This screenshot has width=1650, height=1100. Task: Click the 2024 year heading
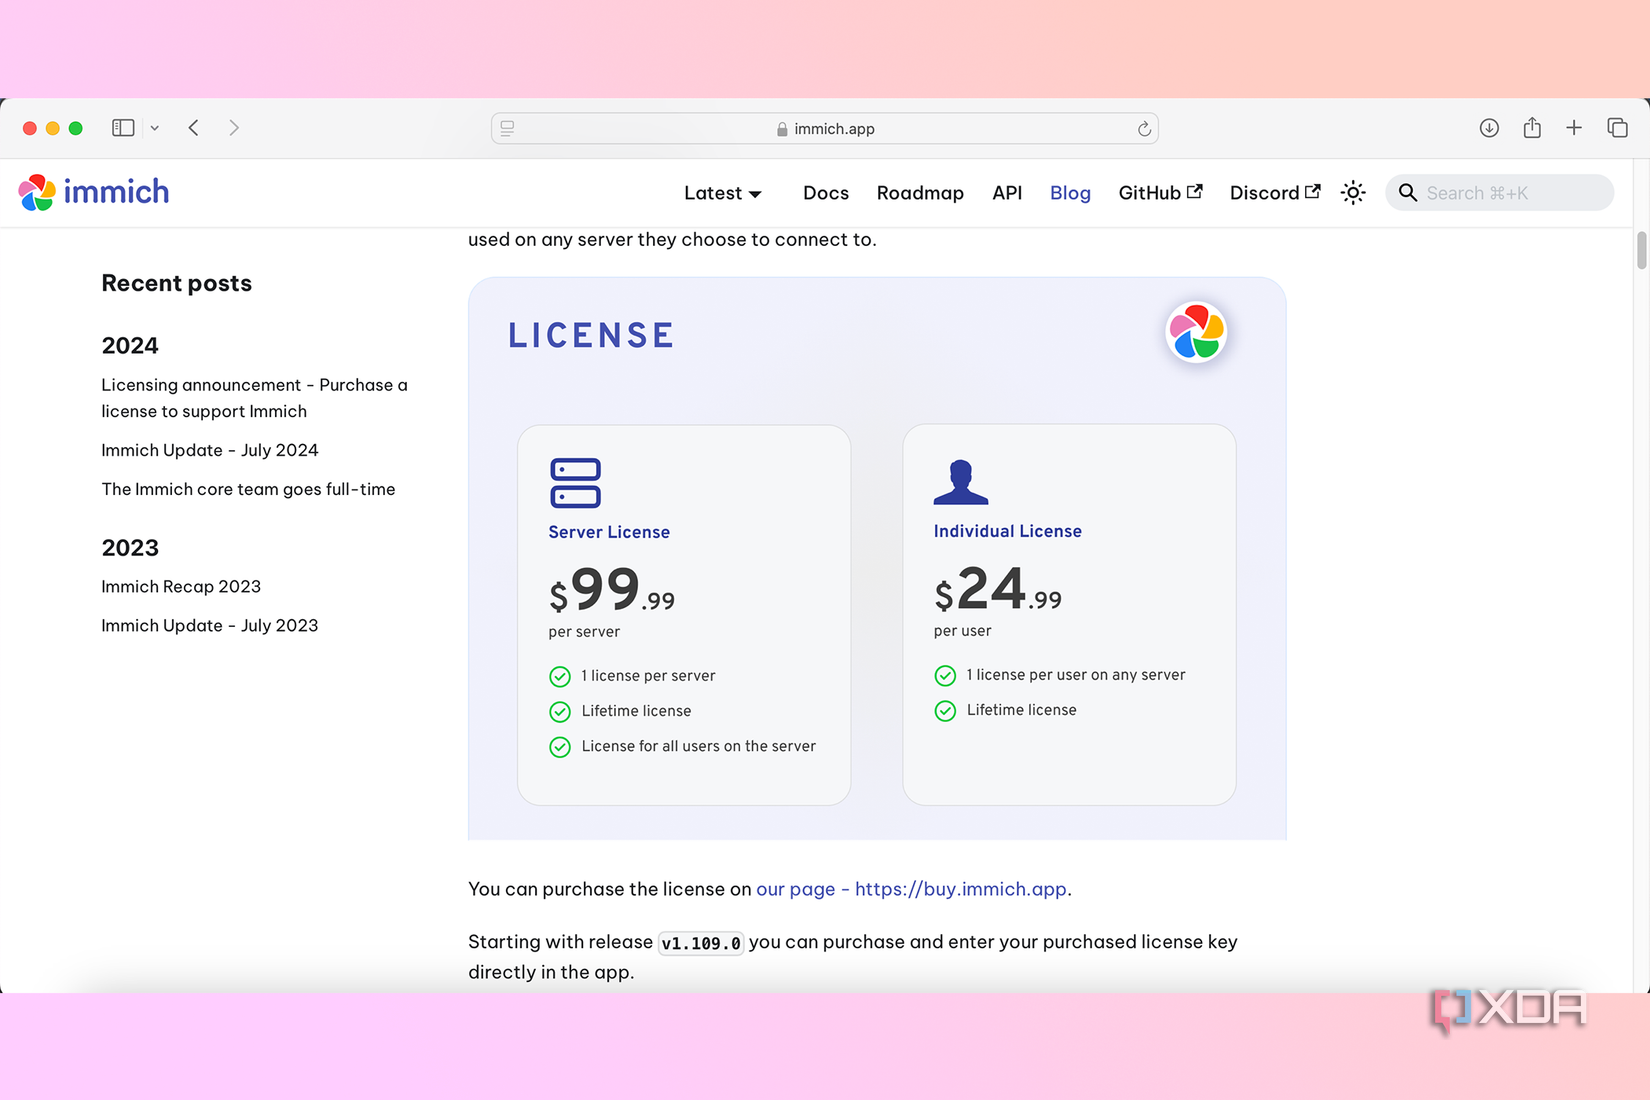(x=130, y=345)
